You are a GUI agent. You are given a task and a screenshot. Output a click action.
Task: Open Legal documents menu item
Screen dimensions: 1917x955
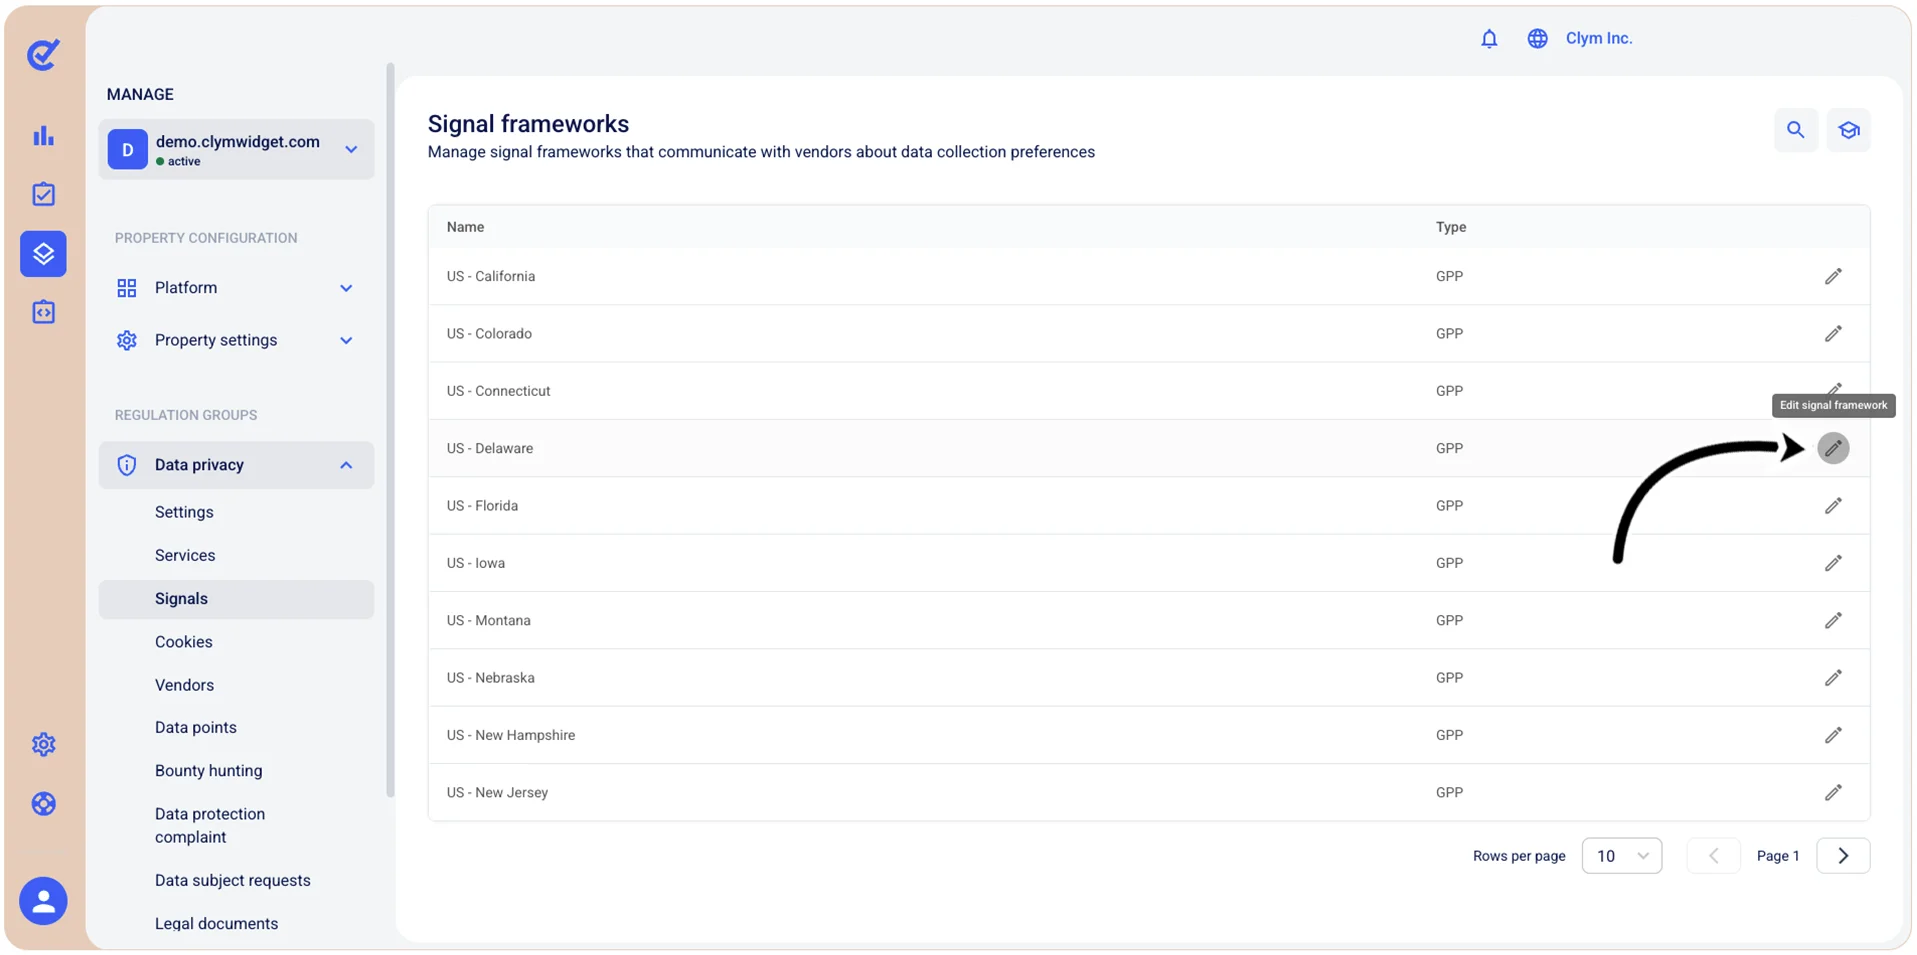(x=217, y=924)
